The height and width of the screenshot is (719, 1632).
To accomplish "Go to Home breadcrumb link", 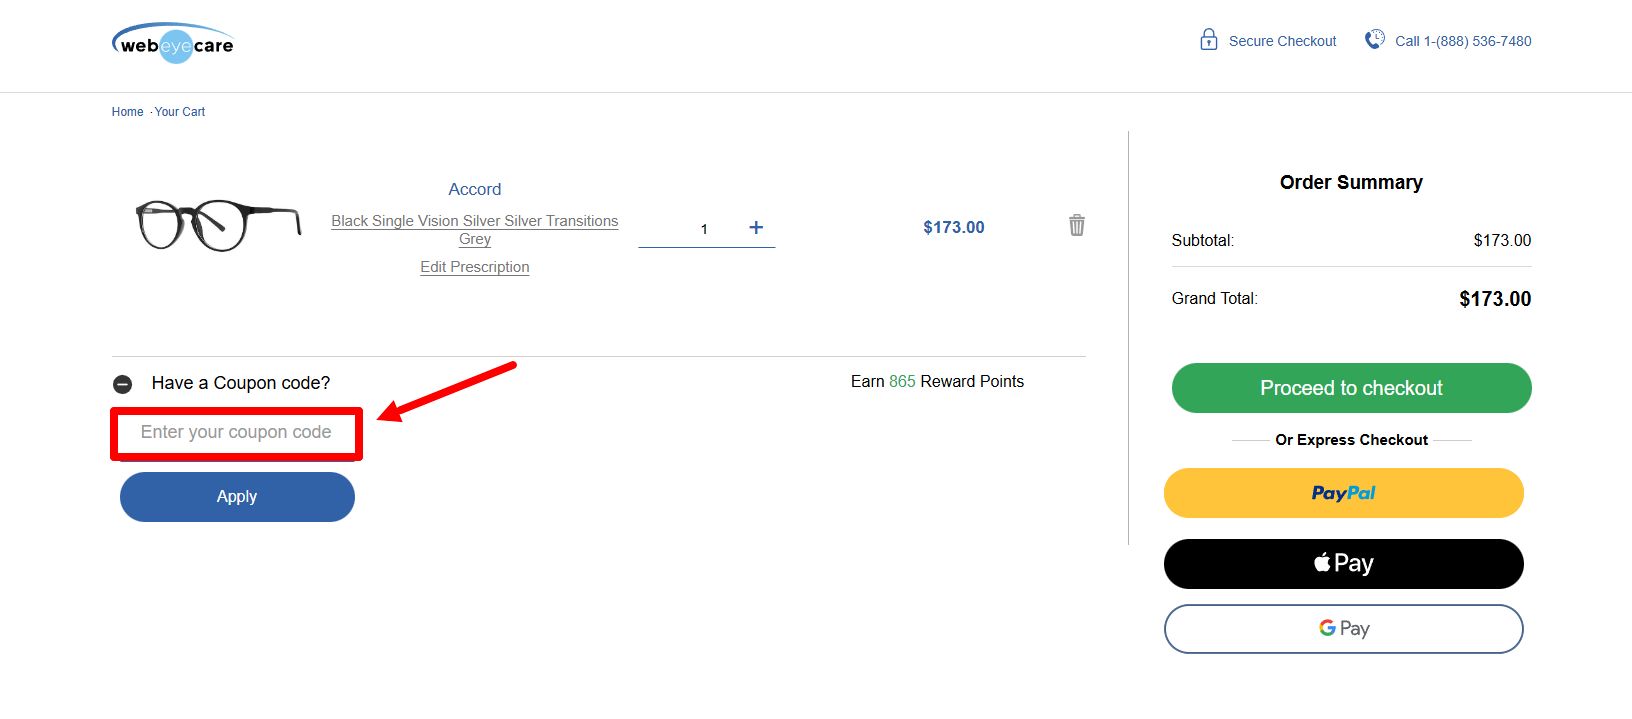I will pyautogui.click(x=127, y=112).
